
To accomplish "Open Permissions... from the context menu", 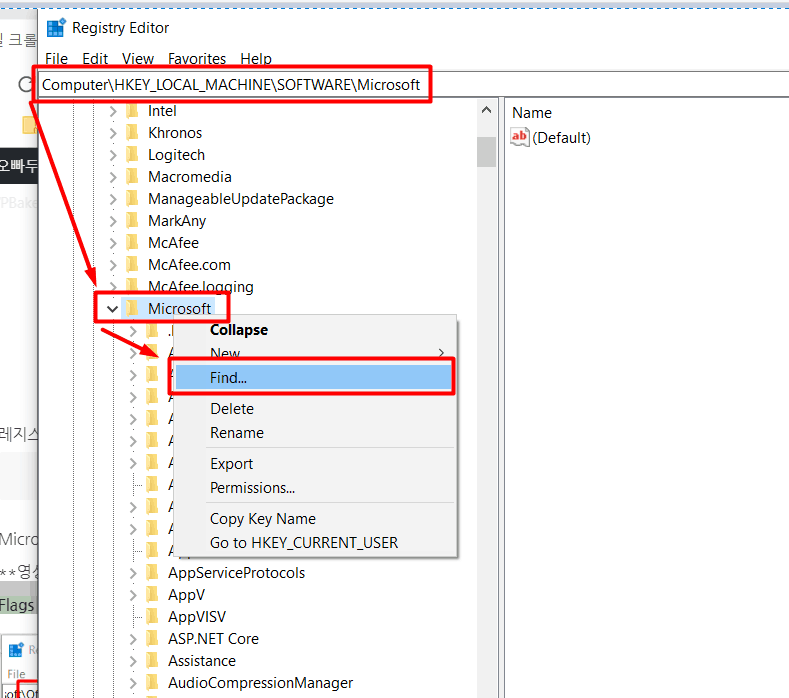I will coord(315,488).
